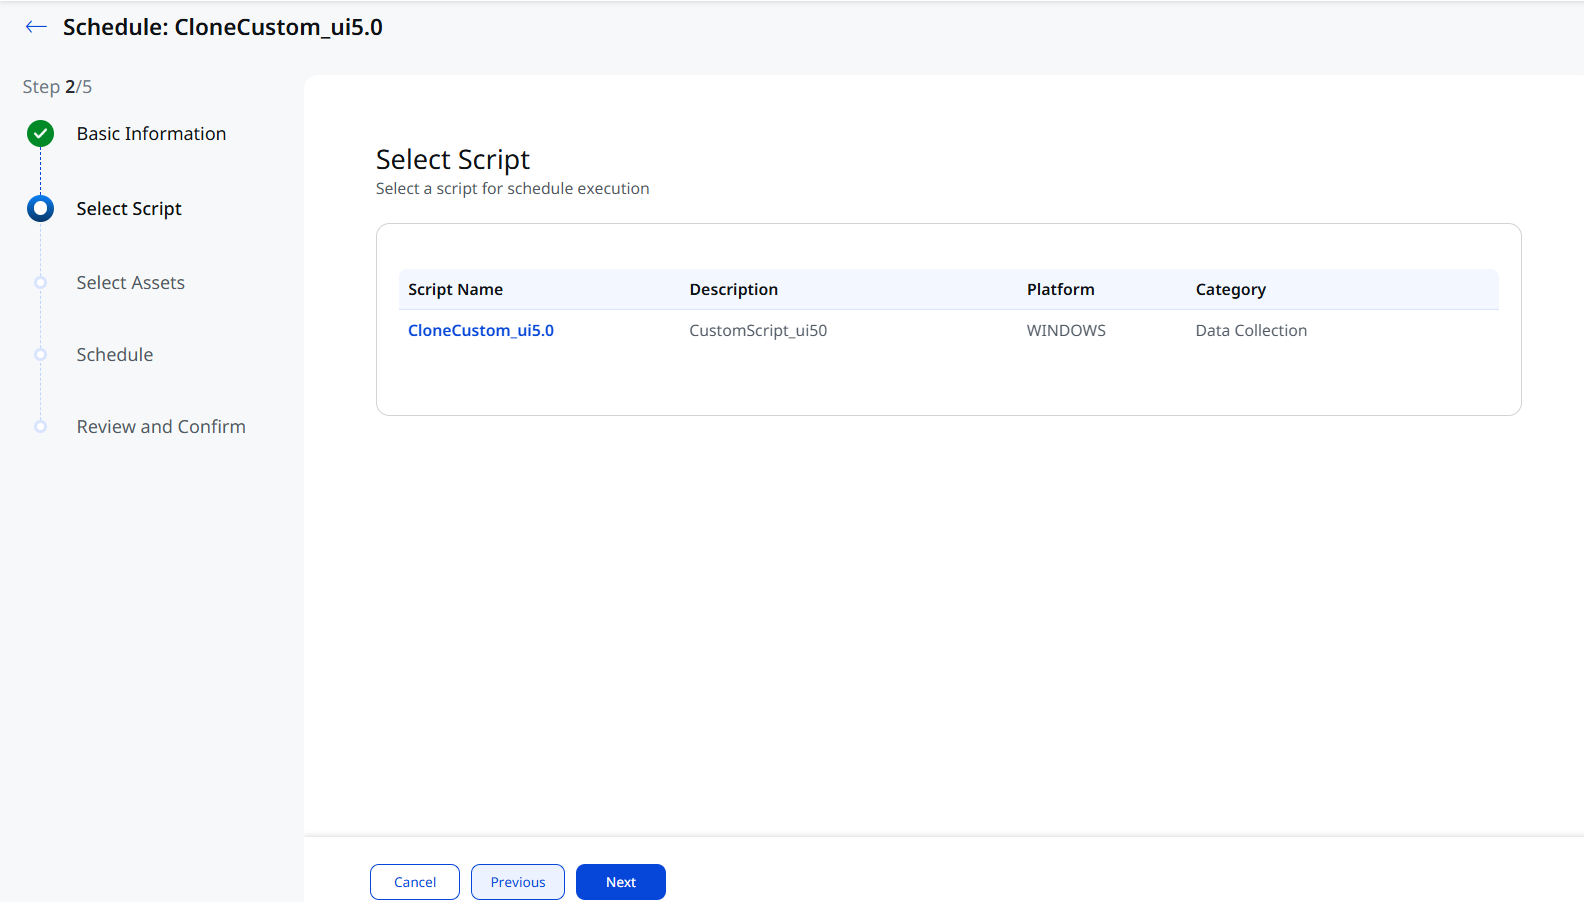Viewport: 1584px width, 902px height.
Task: Select the WINDOWS platform cell
Action: pos(1066,331)
